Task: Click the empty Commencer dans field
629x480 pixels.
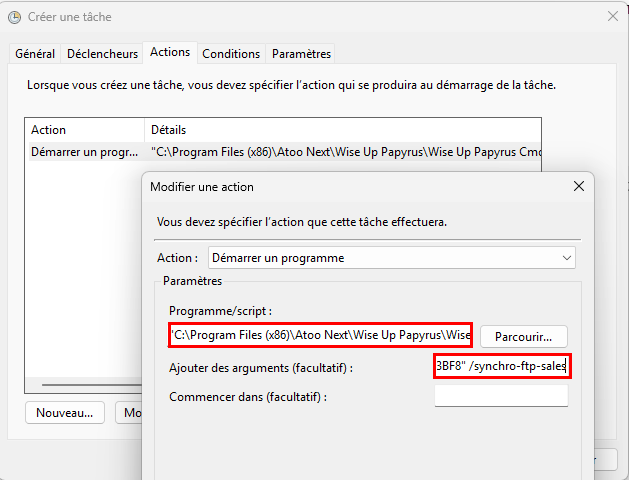Action: 501,397
